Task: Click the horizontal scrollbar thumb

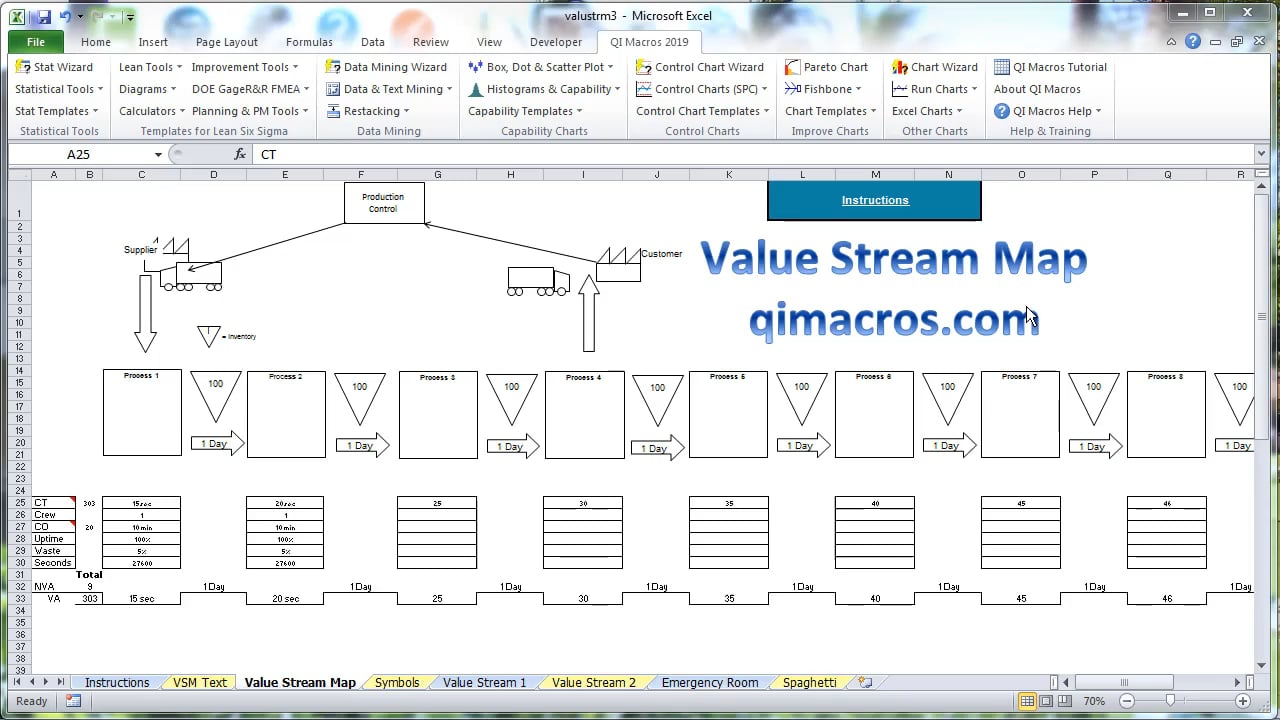Action: [1129, 682]
